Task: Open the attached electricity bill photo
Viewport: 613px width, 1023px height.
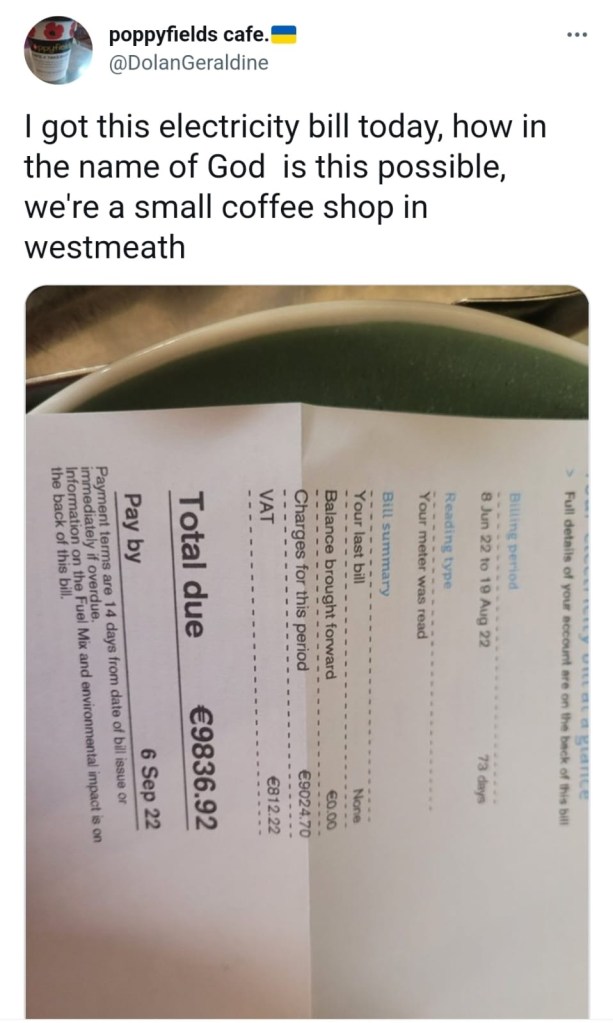Action: 306,651
